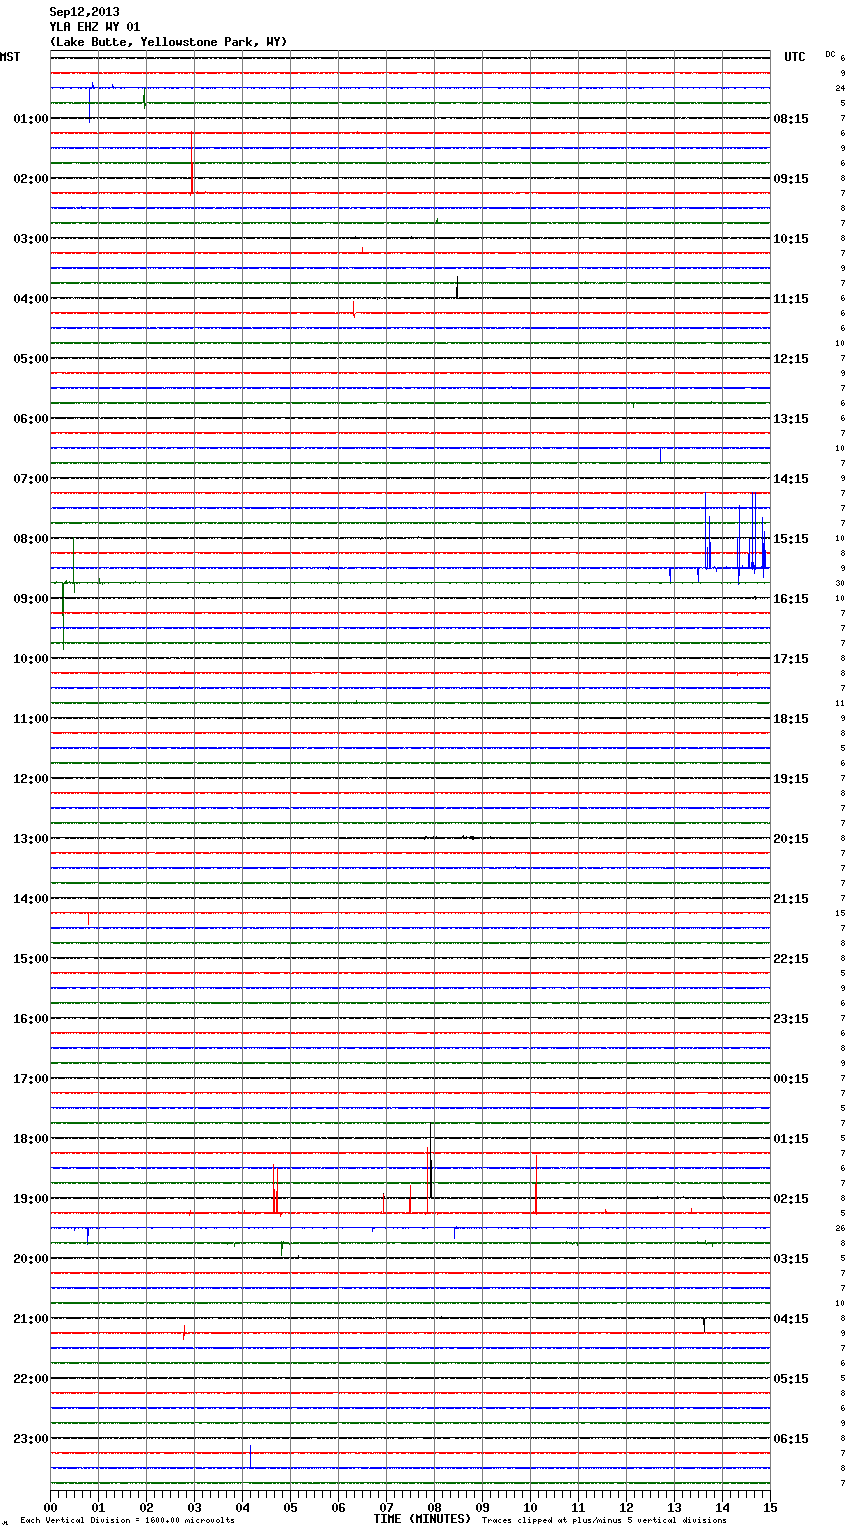
Task: Select the 12:00 MST row label
Action: point(31,779)
